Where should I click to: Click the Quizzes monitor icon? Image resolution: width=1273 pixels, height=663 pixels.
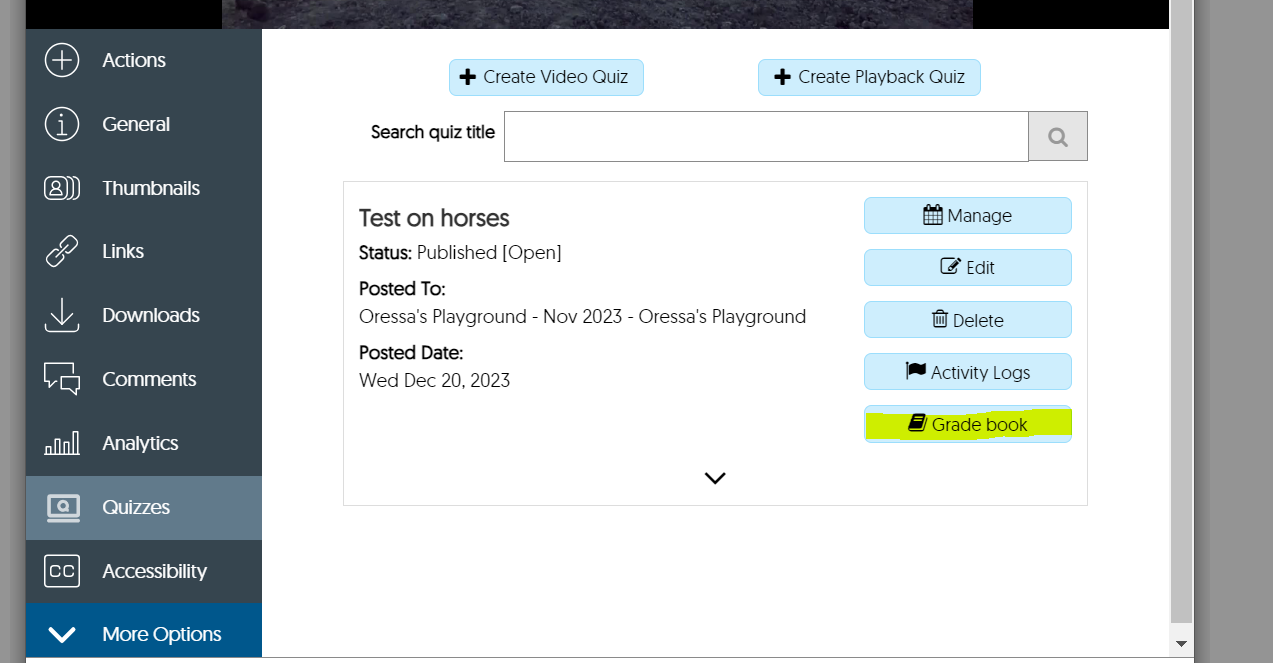(62, 508)
